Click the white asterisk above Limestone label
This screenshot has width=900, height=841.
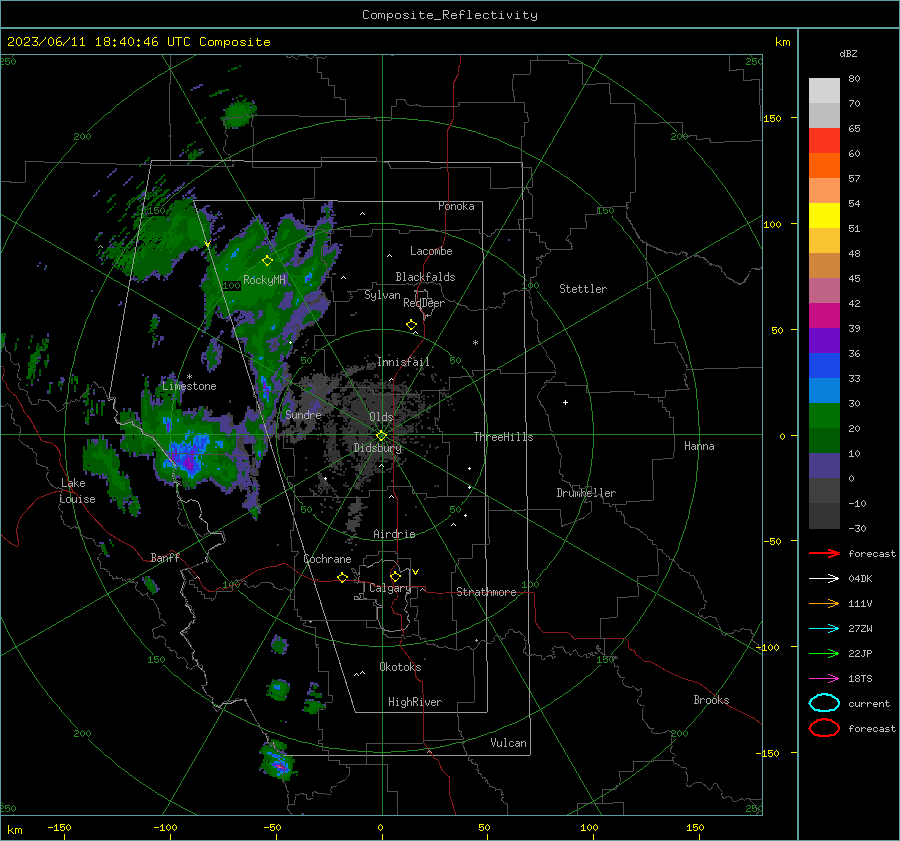[189, 377]
